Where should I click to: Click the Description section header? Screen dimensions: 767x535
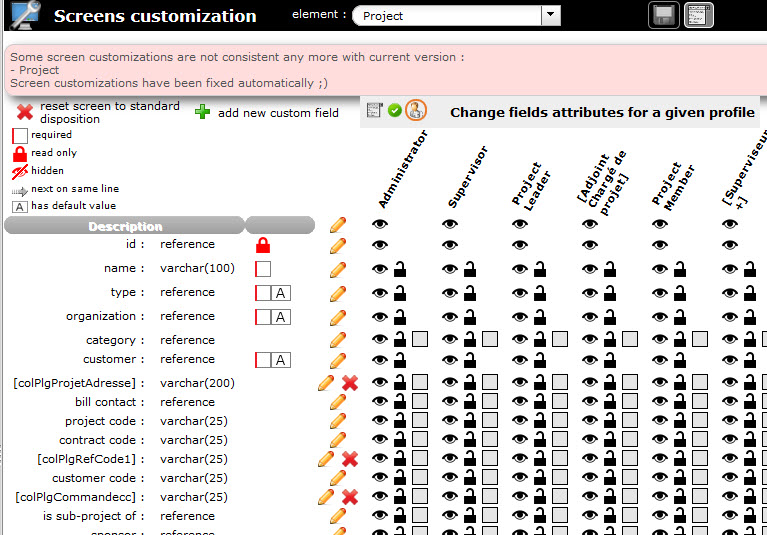(x=124, y=226)
